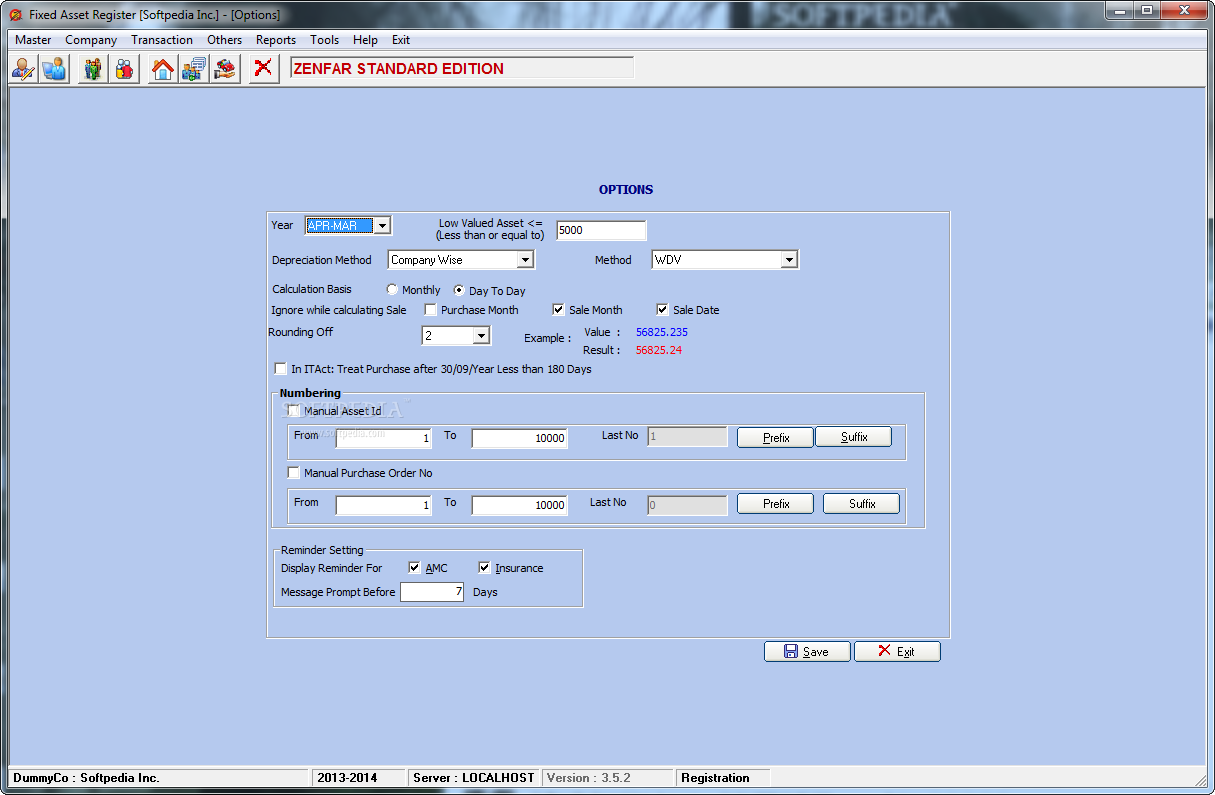Enable Manual Asset Id checkbox

(x=294, y=411)
